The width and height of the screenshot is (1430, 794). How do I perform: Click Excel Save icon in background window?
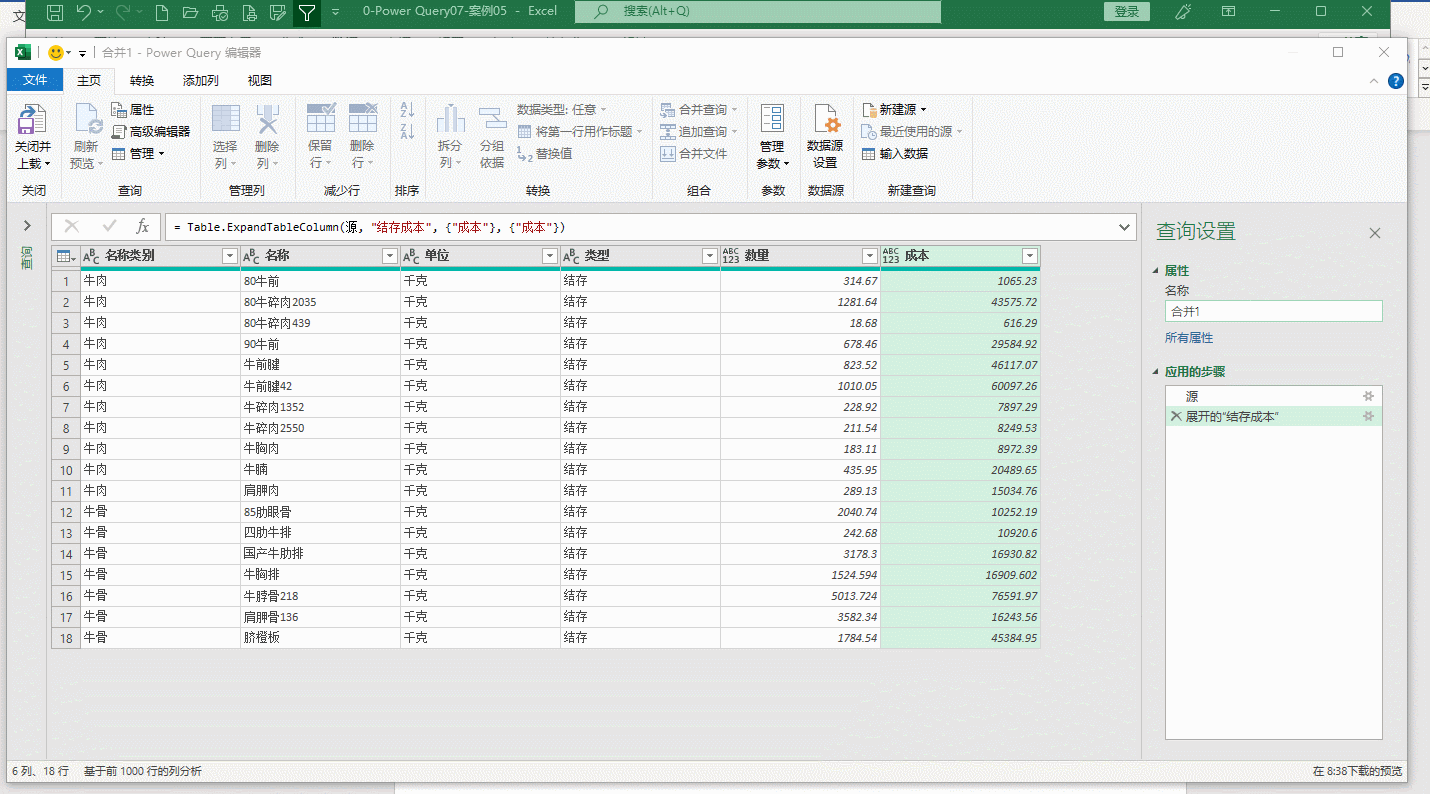coord(55,12)
